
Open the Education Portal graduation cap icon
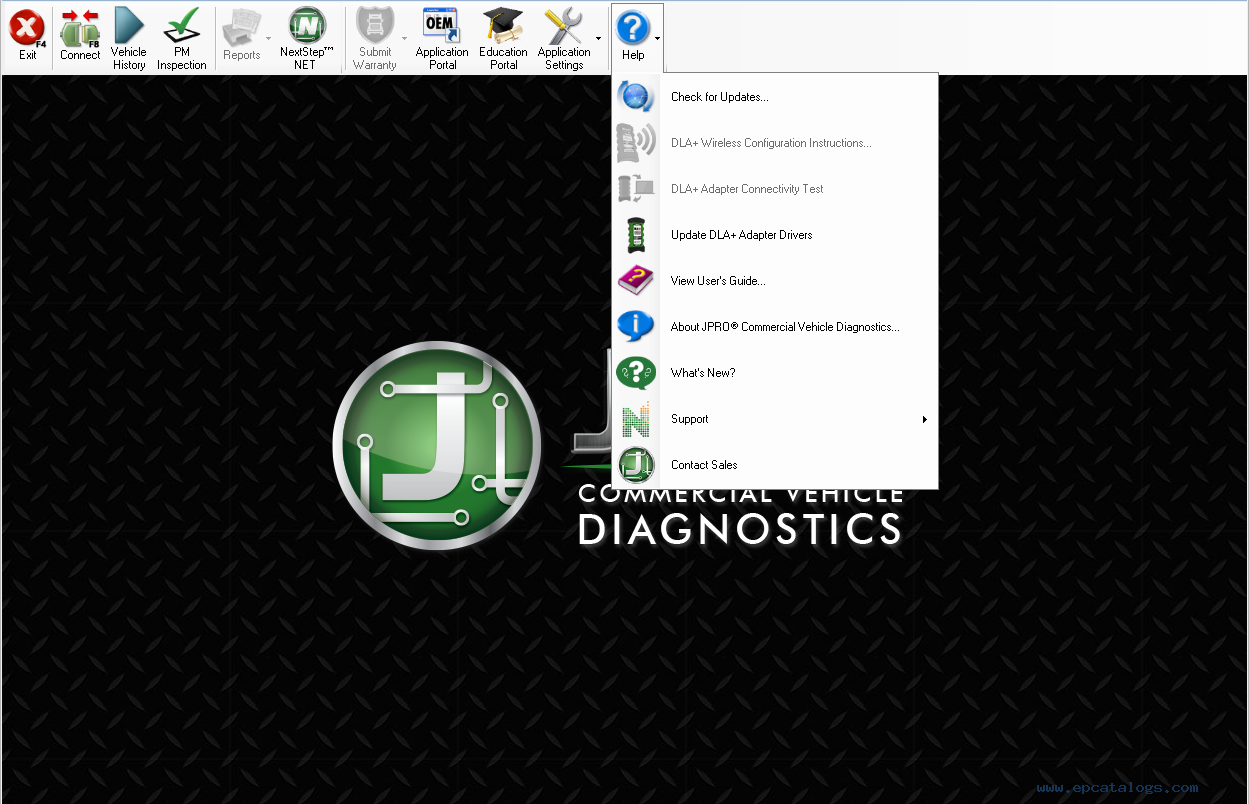(x=503, y=25)
